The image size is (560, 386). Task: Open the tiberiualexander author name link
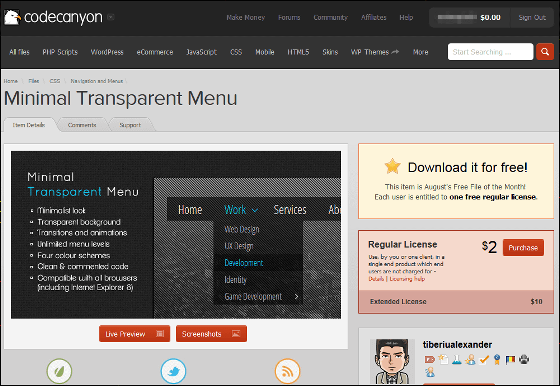pos(457,345)
